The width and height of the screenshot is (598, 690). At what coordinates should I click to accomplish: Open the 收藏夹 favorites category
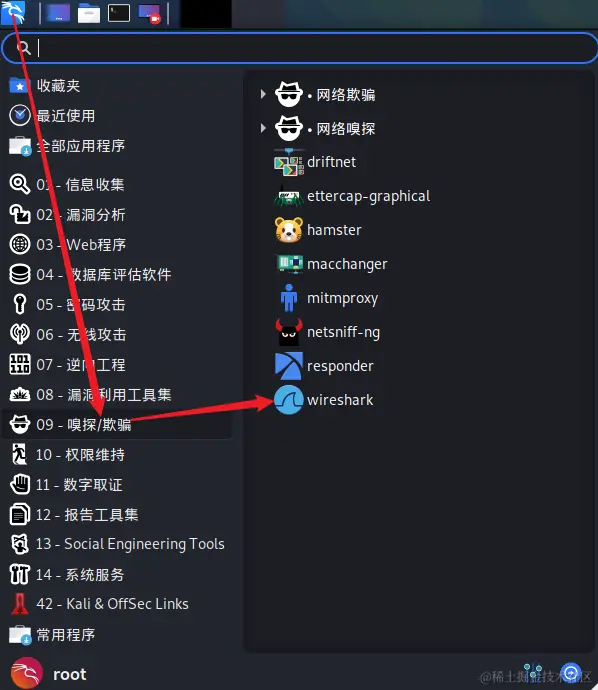coord(44,85)
